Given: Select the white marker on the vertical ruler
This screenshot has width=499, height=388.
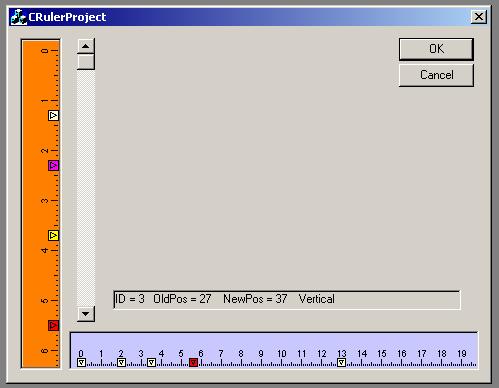Looking at the screenshot, I should [x=53, y=116].
